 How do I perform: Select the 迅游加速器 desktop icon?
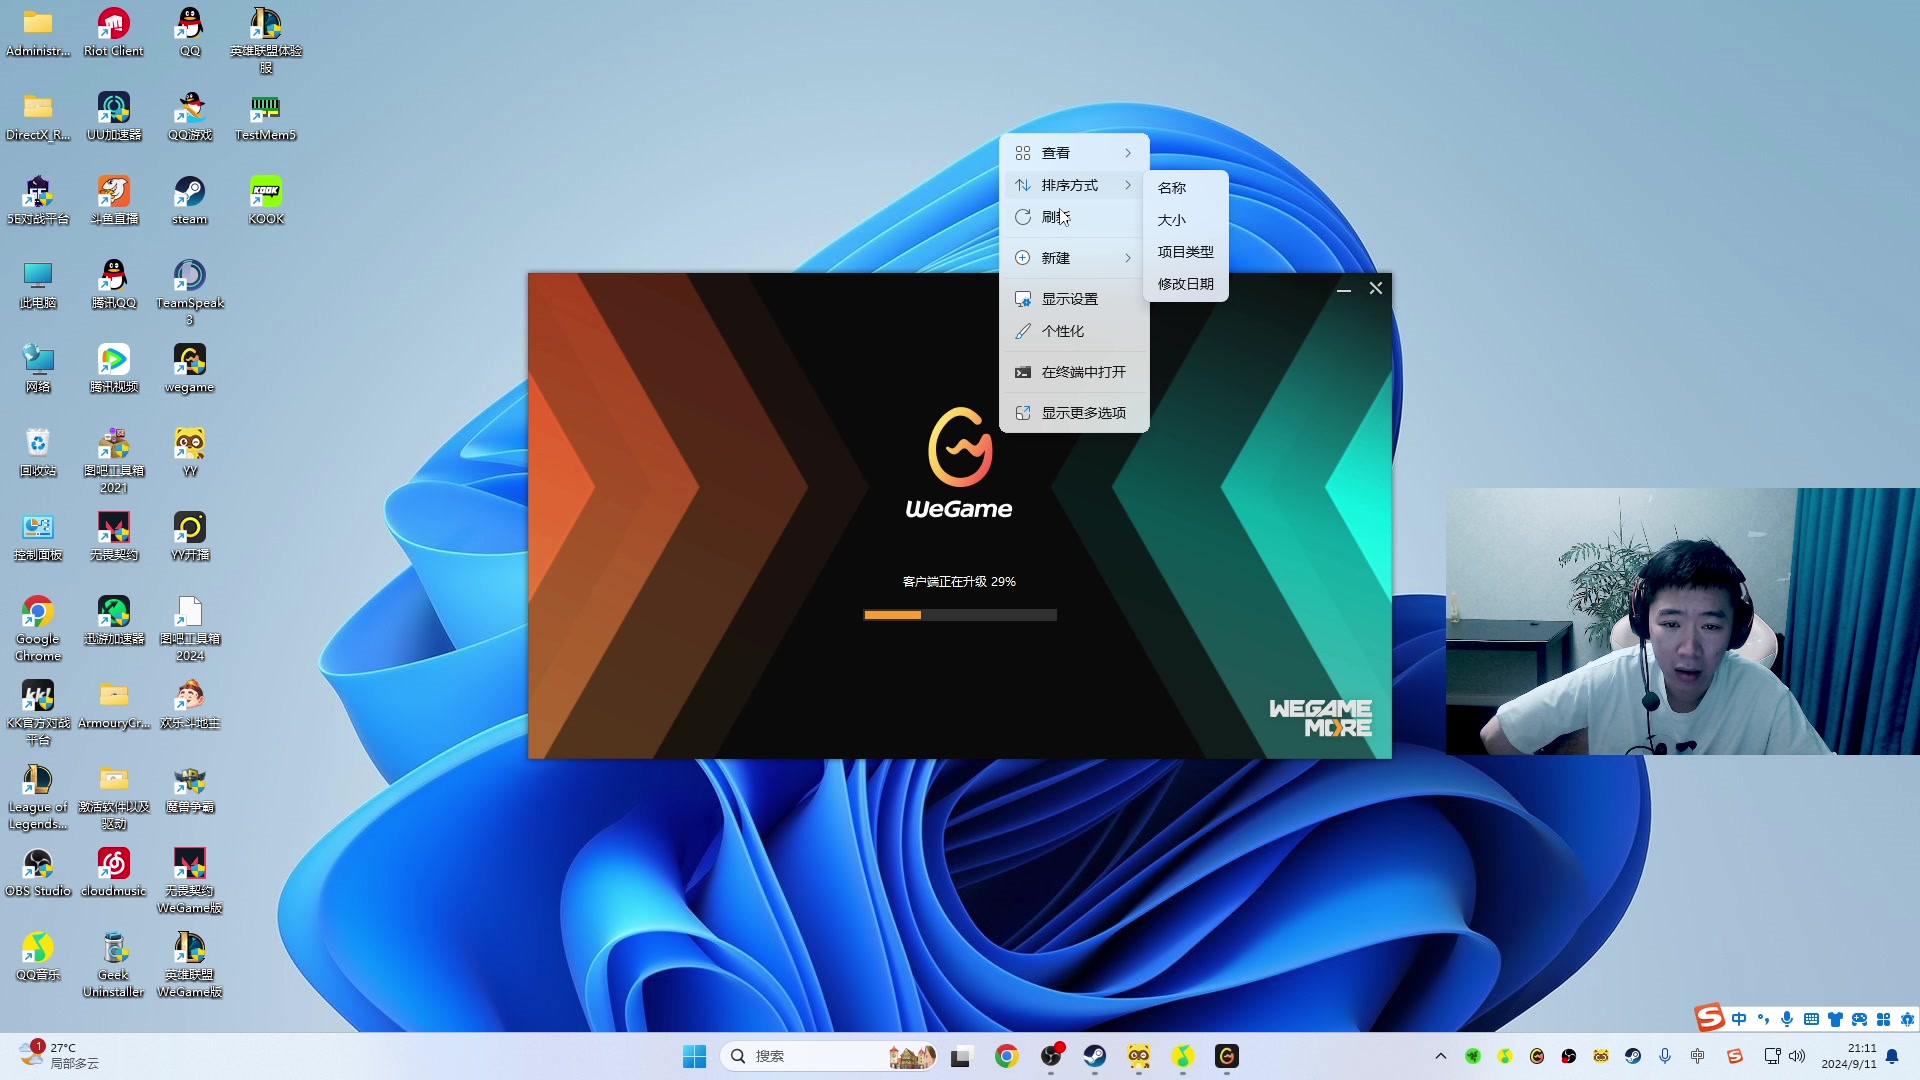(x=113, y=620)
